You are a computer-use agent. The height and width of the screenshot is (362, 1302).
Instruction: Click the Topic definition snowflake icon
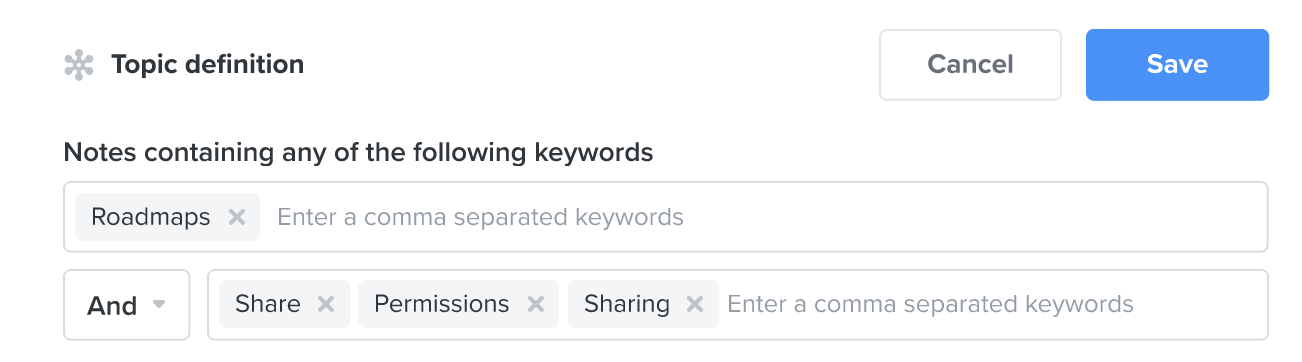coord(79,65)
